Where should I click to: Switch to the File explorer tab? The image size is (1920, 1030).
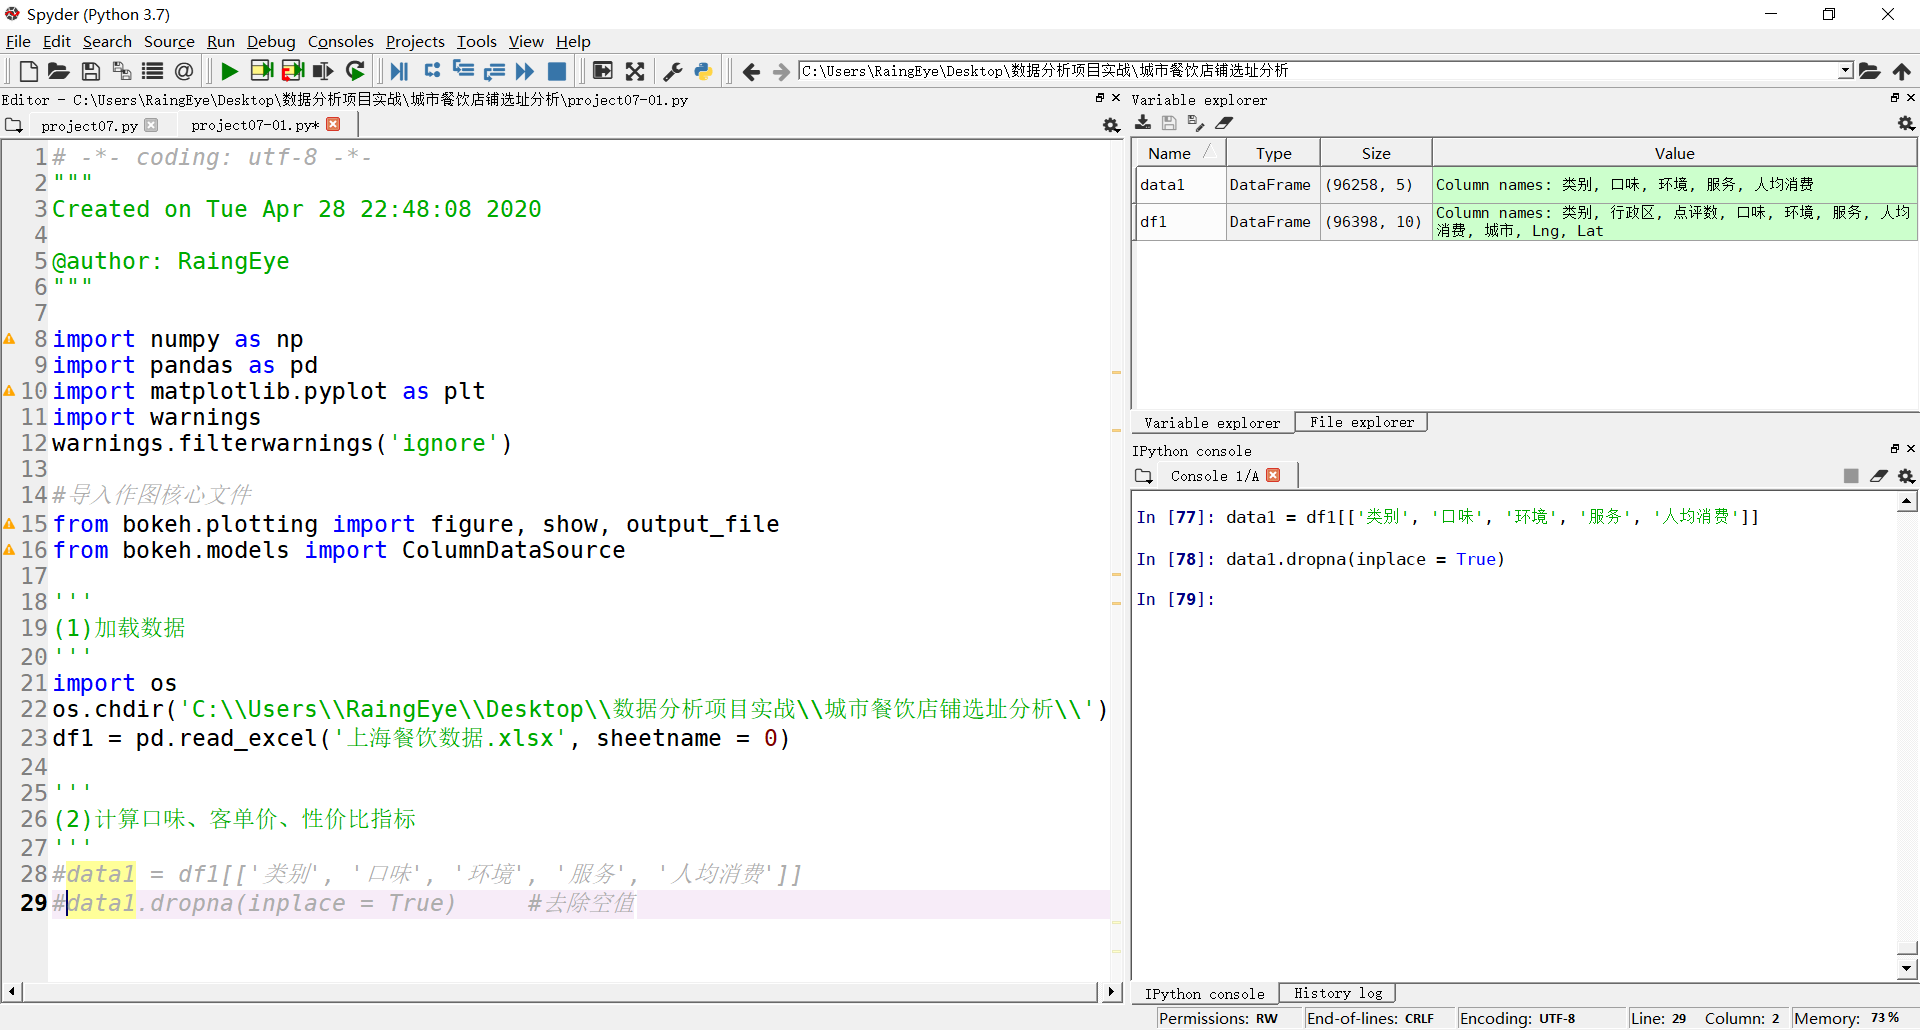[1361, 422]
